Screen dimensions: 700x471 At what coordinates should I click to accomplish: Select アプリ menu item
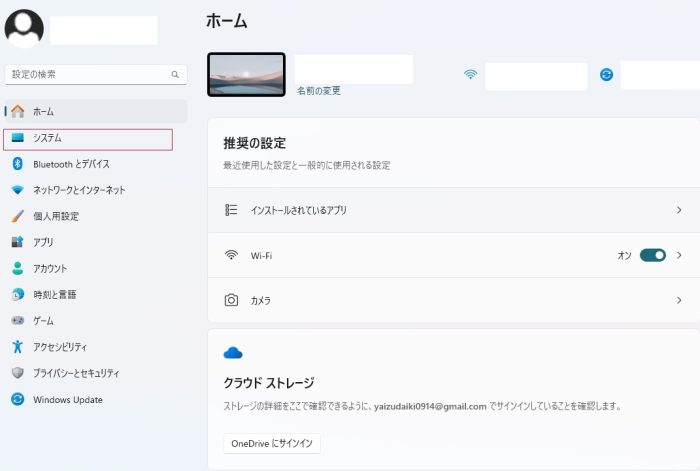pyautogui.click(x=95, y=242)
